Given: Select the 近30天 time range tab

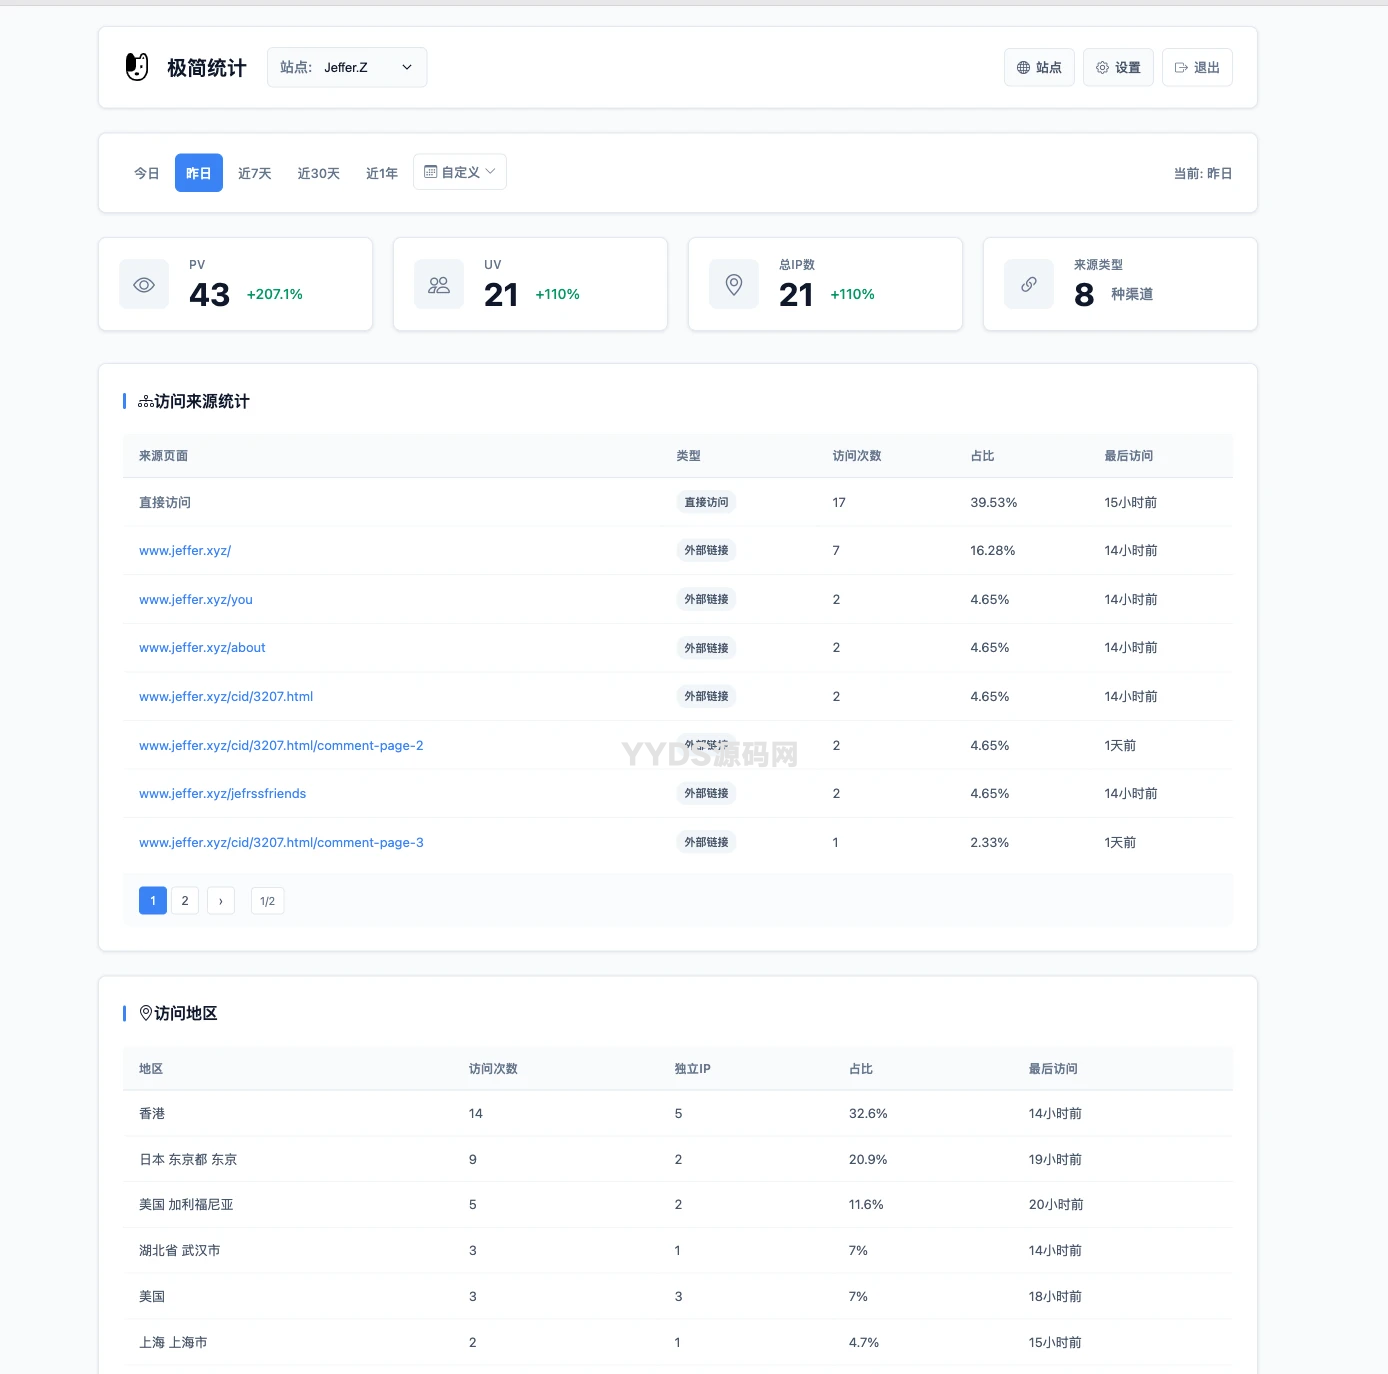Looking at the screenshot, I should point(319,173).
